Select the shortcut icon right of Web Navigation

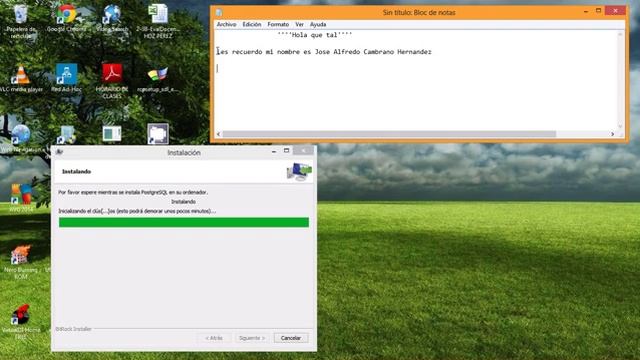coord(67,135)
